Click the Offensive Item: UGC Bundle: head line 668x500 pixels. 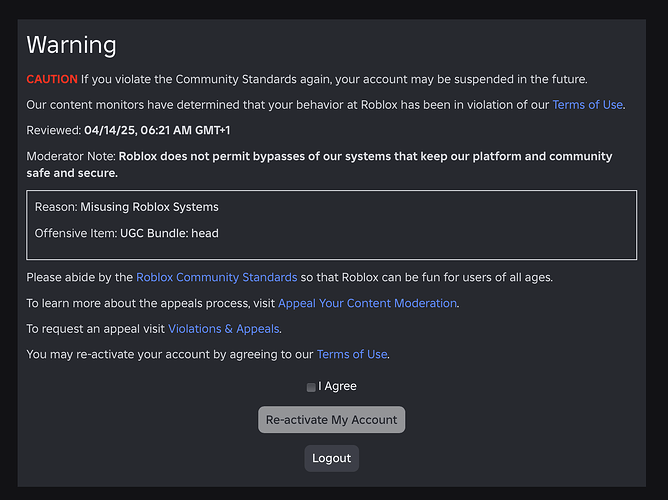pos(126,233)
